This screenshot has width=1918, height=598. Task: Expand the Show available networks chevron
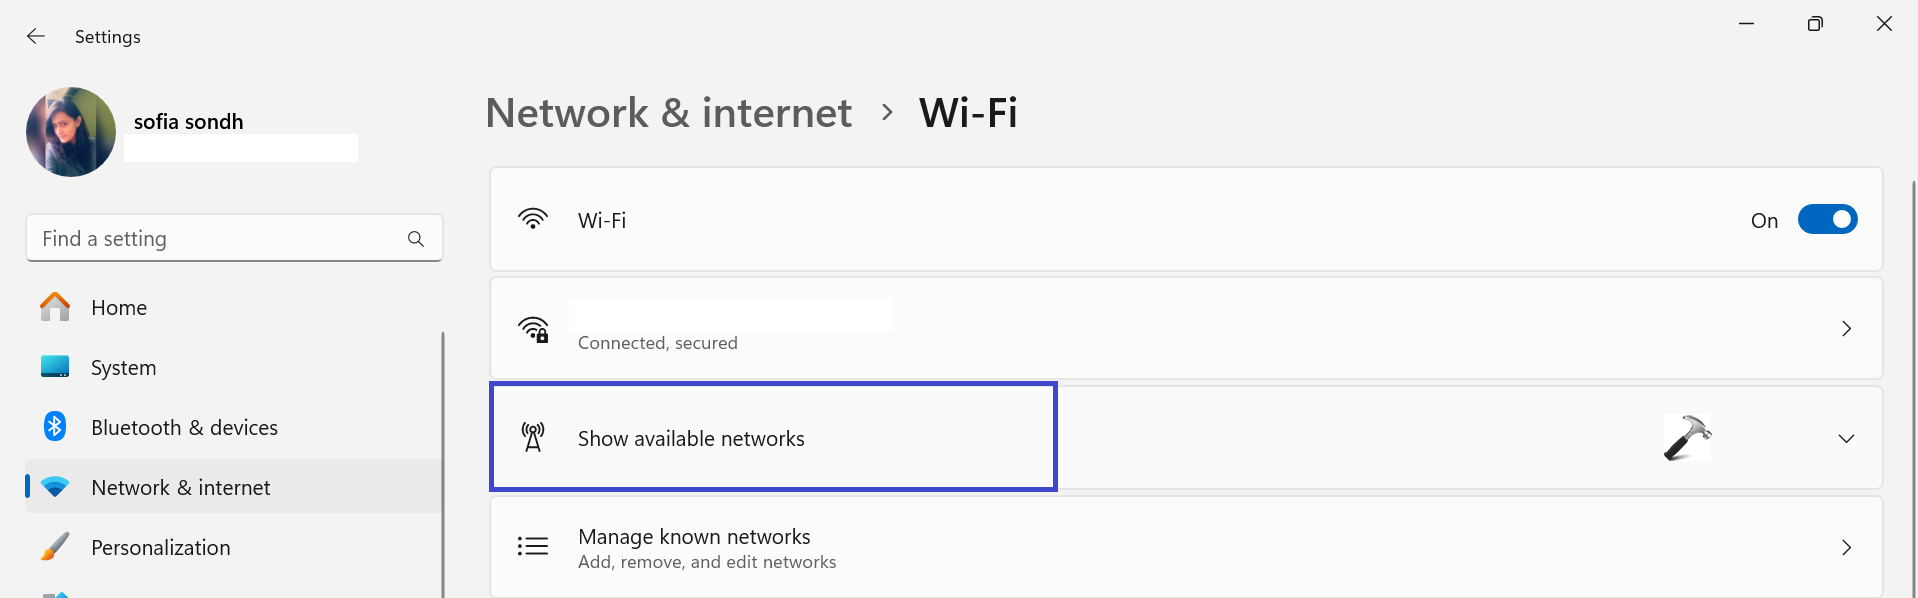[1846, 439]
